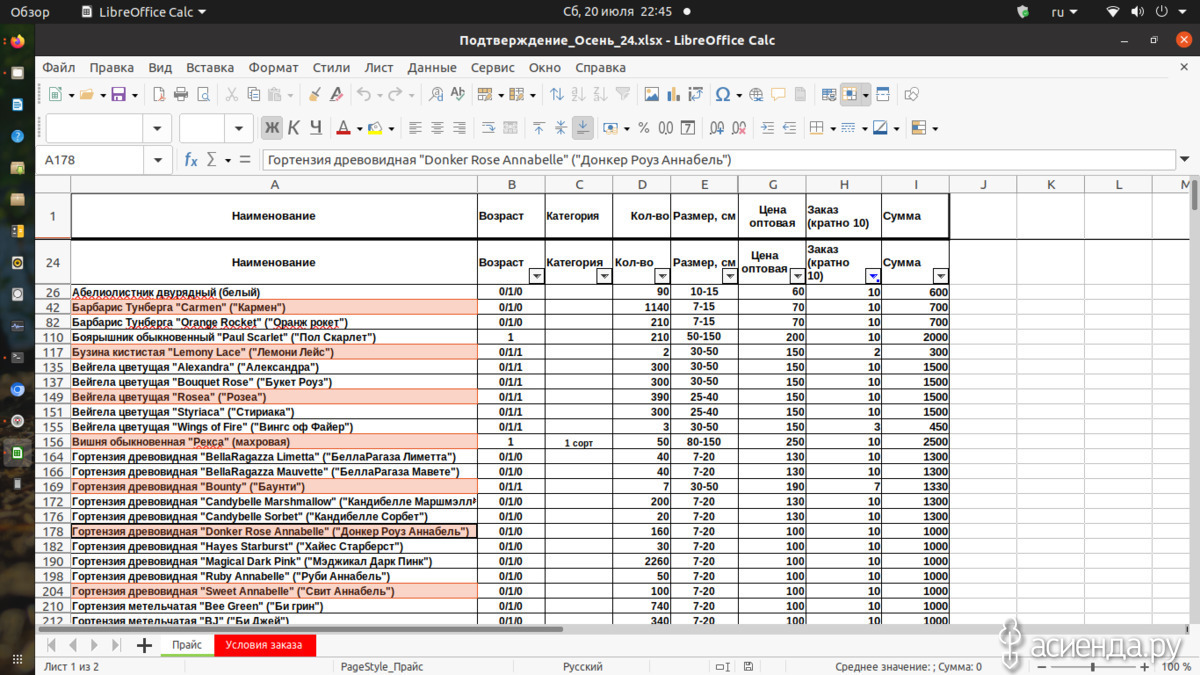
Task: Insert Special Character omega icon
Action: (x=722, y=95)
